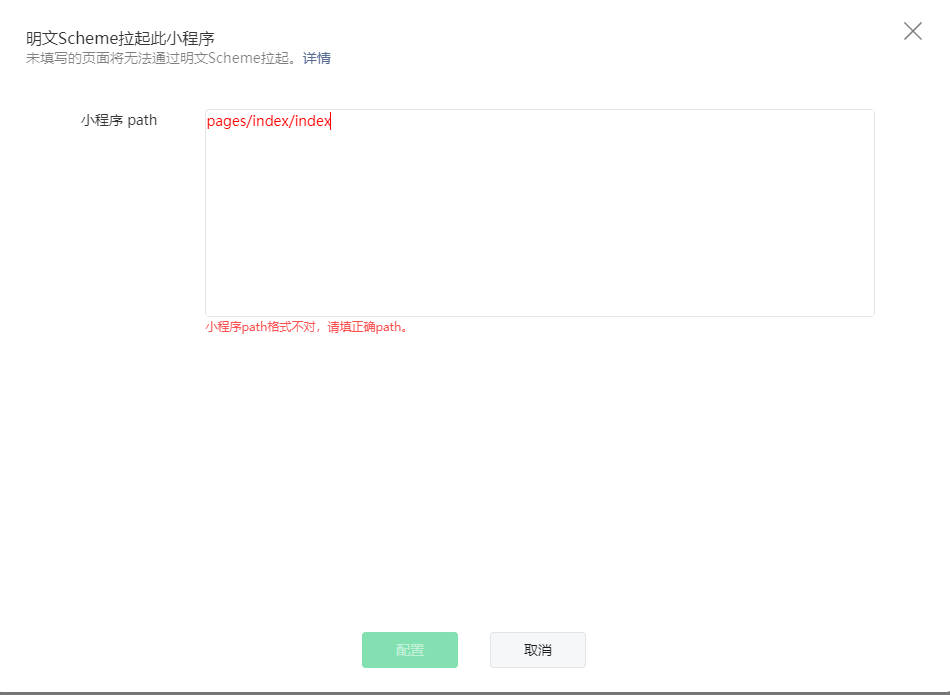Click the dialog title 明文Scheme拉起此小程序

click(120, 38)
